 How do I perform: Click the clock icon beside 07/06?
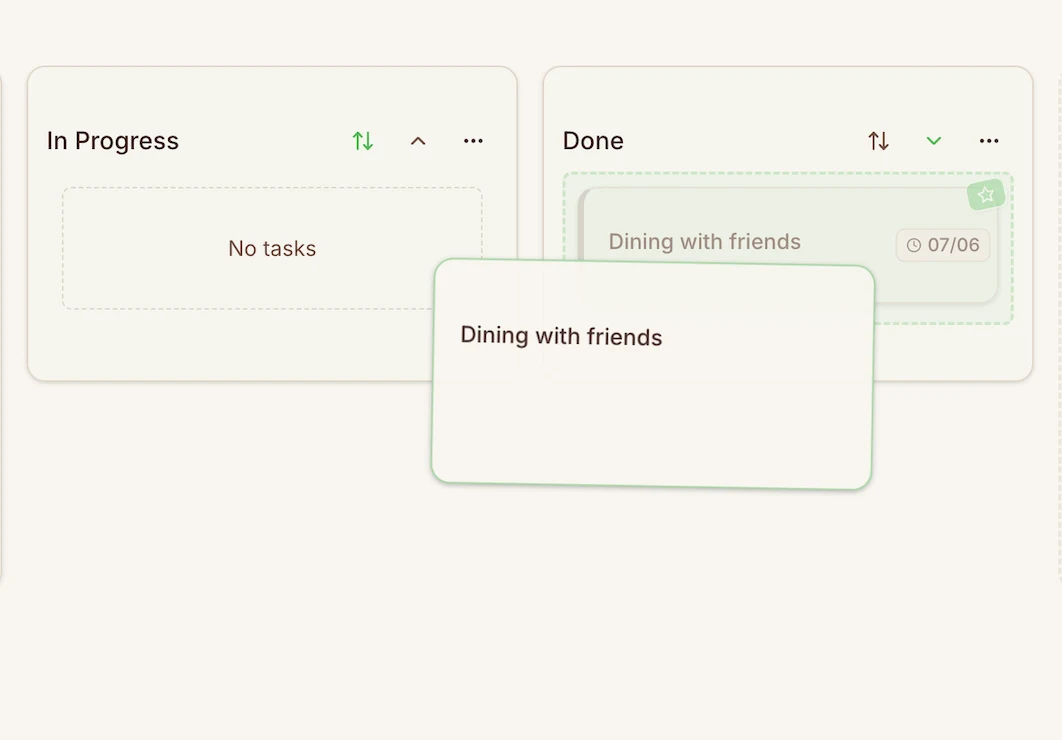pos(913,245)
